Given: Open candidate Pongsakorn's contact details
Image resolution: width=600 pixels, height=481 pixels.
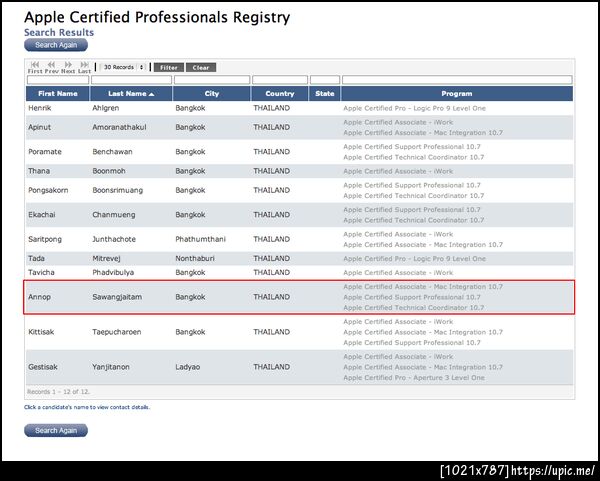Looking at the screenshot, I should click(48, 191).
